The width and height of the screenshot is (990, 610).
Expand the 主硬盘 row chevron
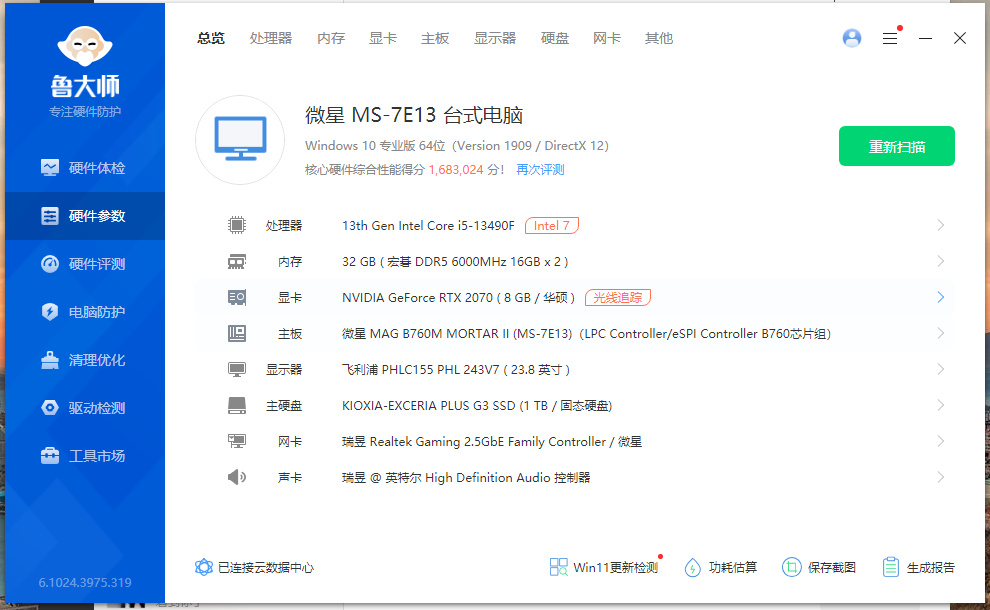941,405
